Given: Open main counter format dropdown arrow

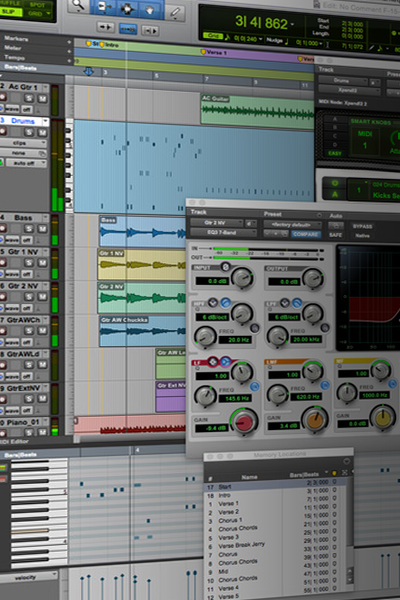Looking at the screenshot, I should coord(292,24).
